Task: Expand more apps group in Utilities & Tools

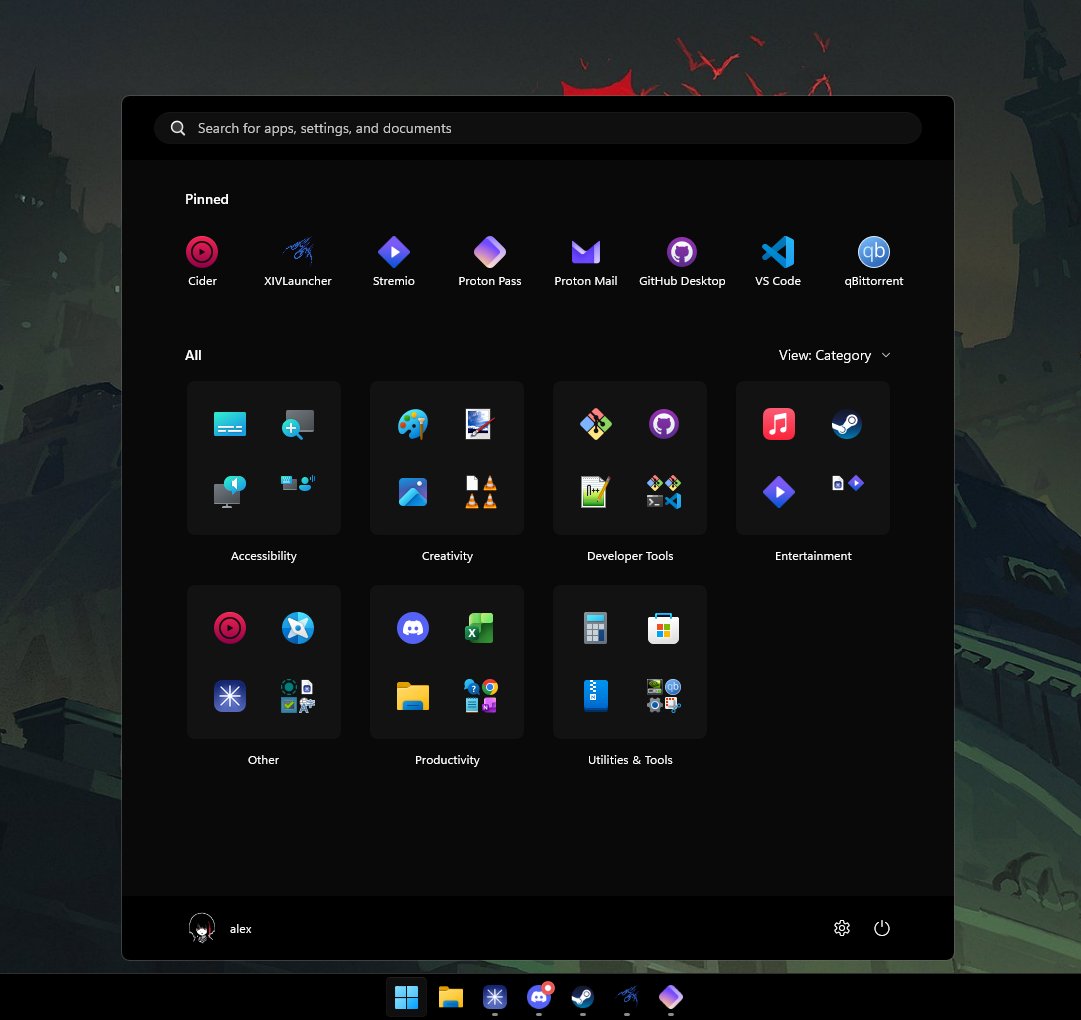Action: click(x=664, y=696)
